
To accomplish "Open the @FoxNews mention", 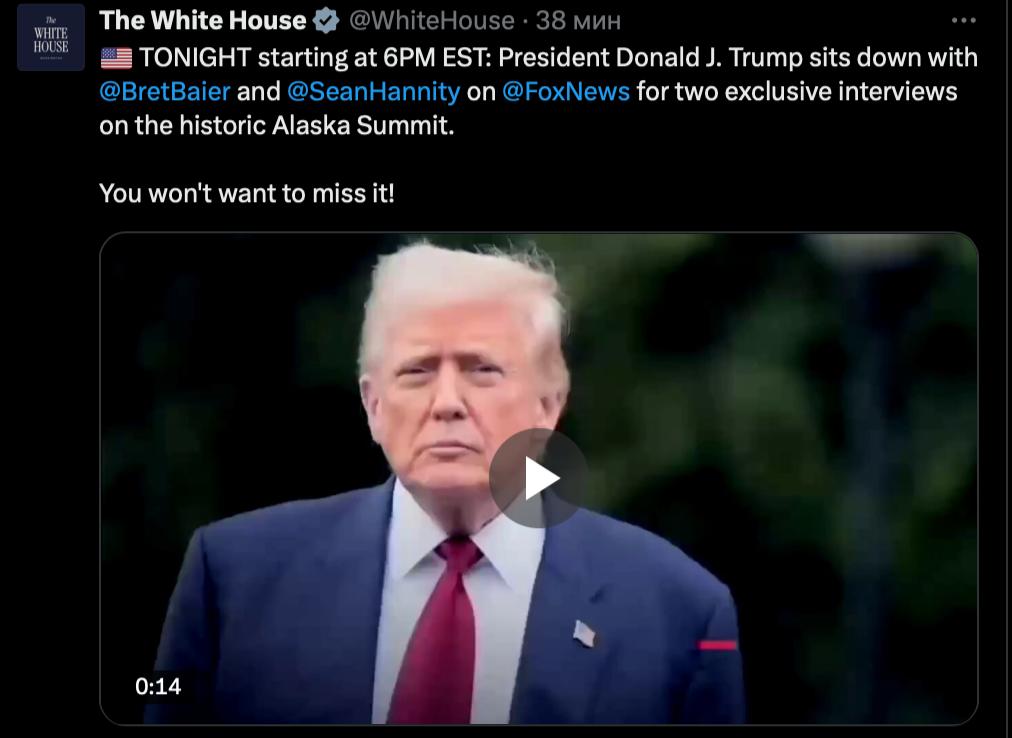I will [565, 92].
